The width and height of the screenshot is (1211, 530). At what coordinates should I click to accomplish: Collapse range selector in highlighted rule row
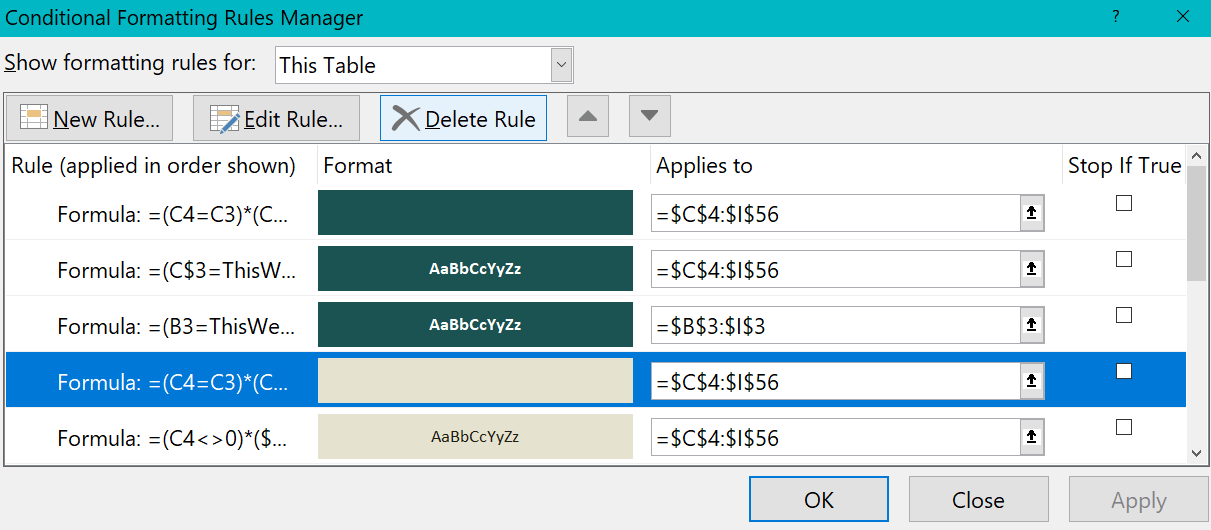pyautogui.click(x=1031, y=381)
